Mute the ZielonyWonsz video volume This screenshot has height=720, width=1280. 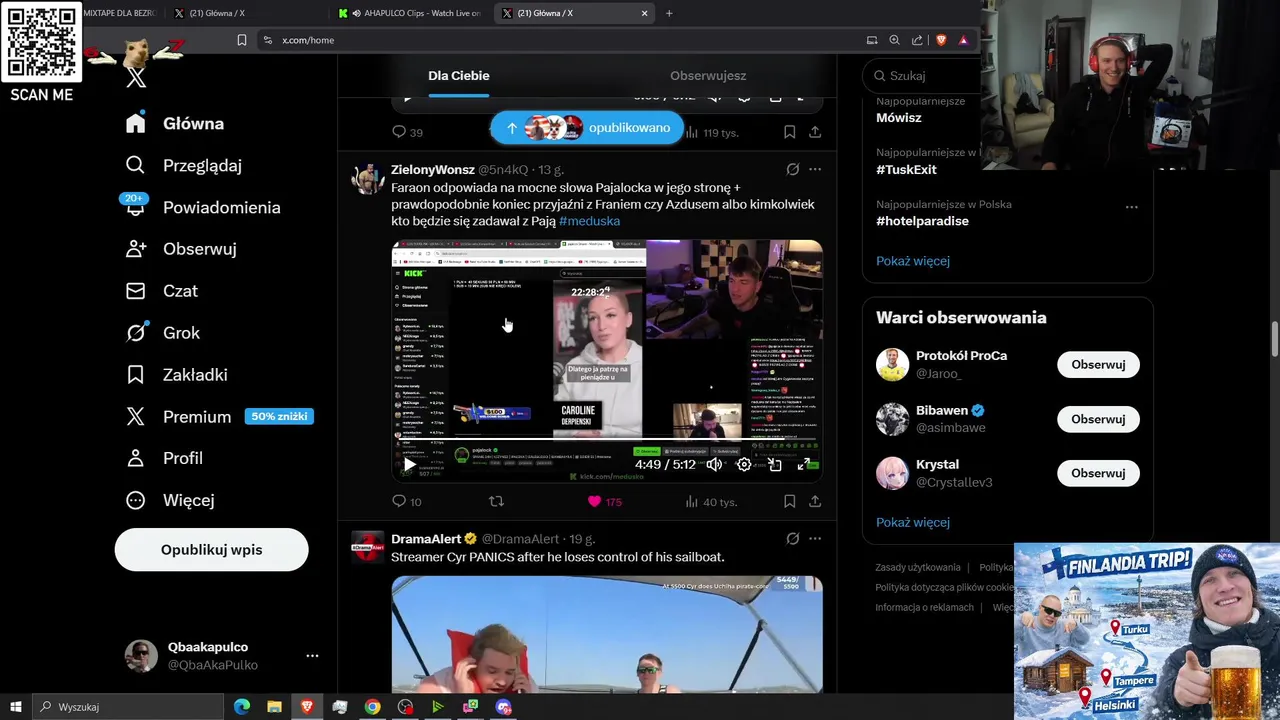pos(714,464)
